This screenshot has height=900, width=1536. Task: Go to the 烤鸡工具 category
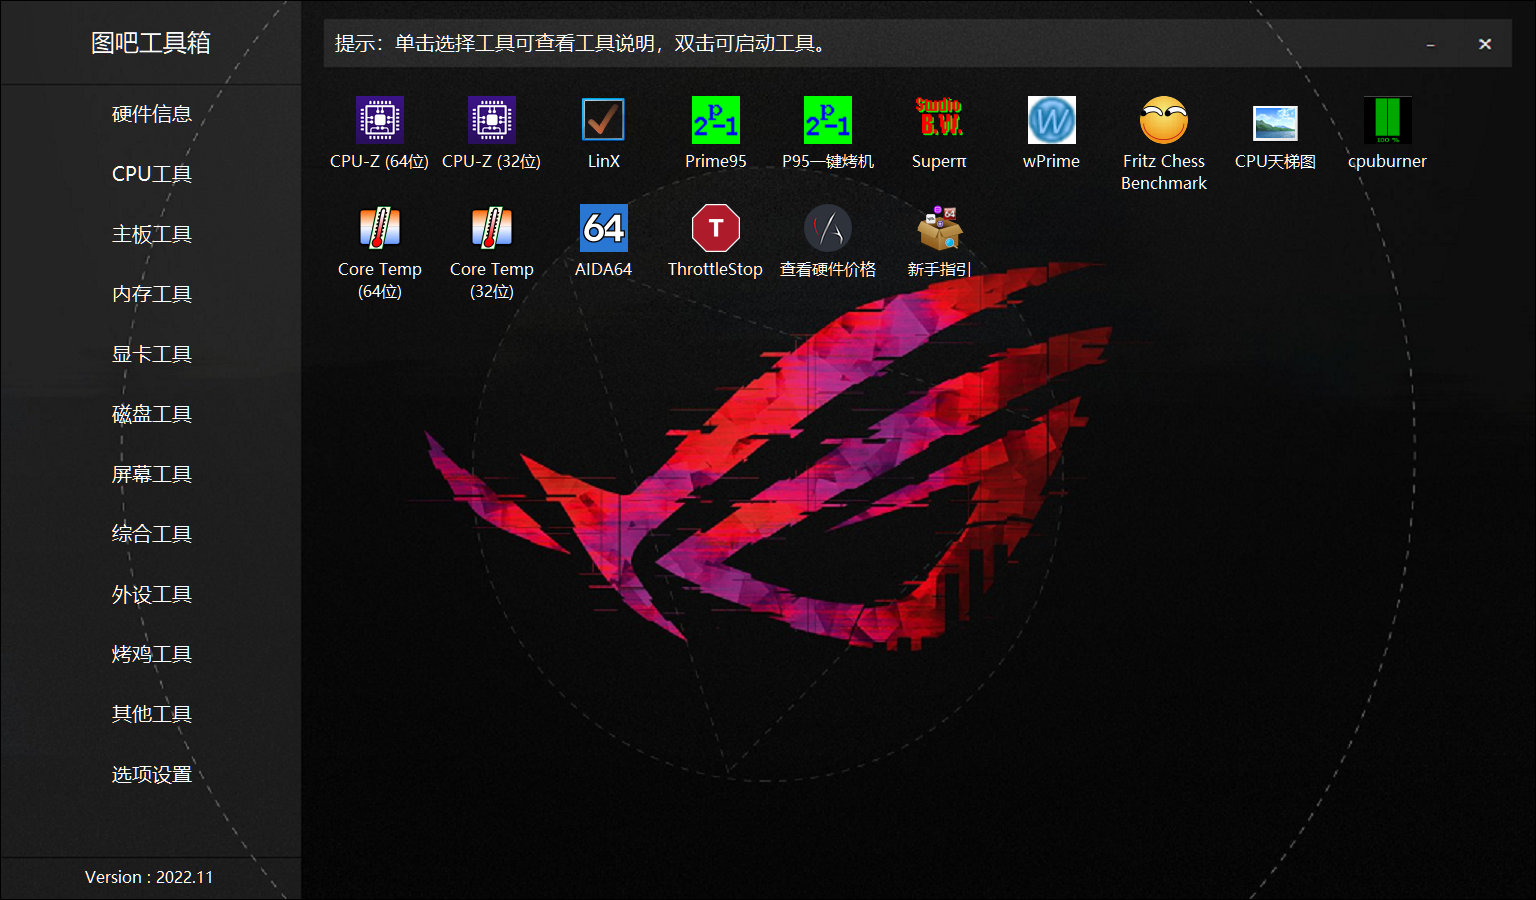[151, 654]
